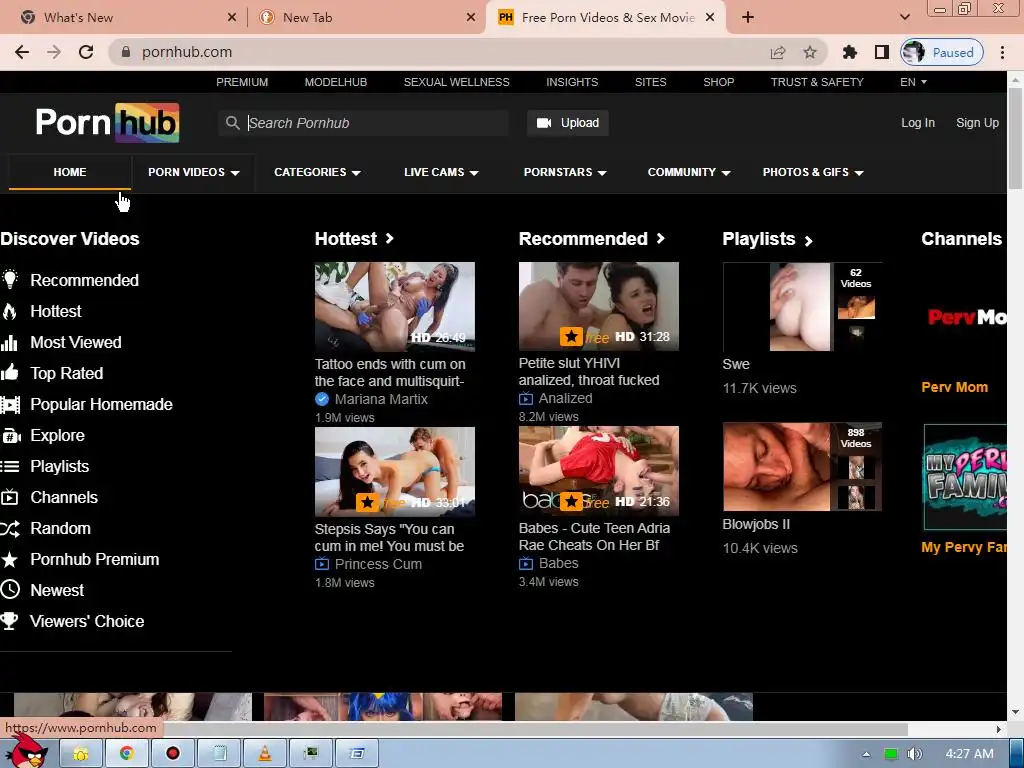Click the clock icon beside Newest
This screenshot has width=1024, height=768.
pos(10,590)
